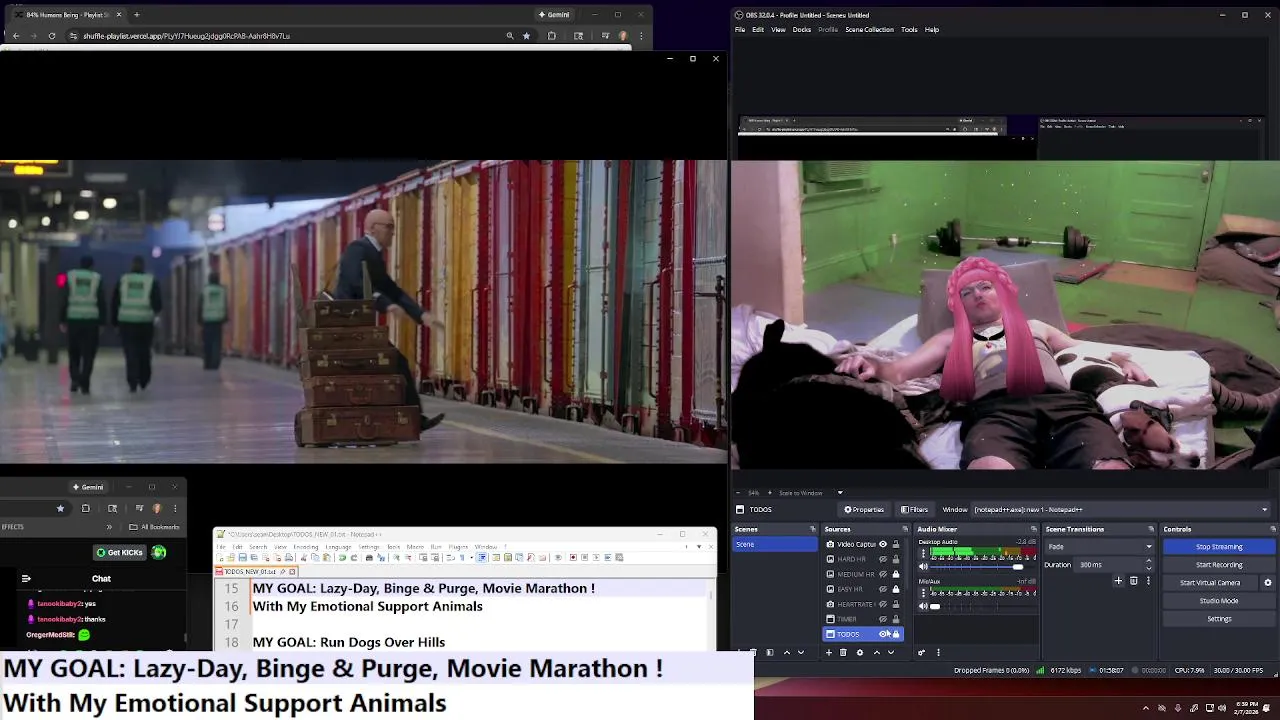Screen dimensions: 1280x720
Task: Pop out the Scene Transitions dock
Action: click(1151, 529)
